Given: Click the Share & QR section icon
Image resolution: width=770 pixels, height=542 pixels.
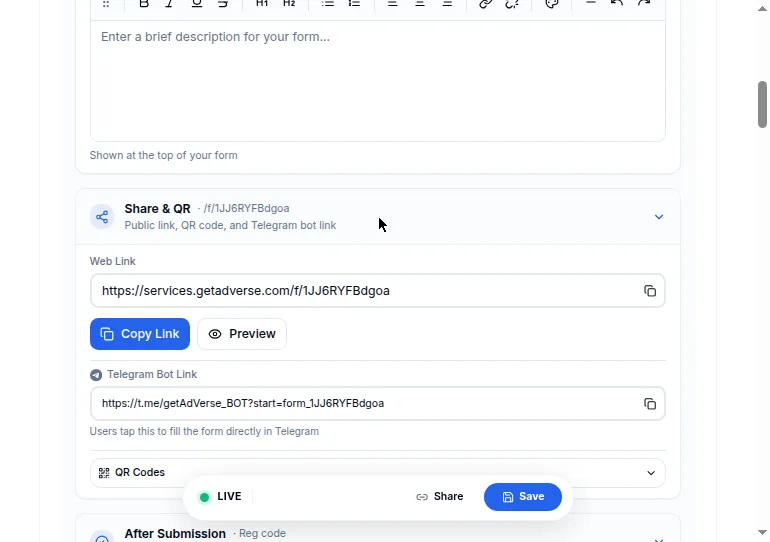Looking at the screenshot, I should point(102,217).
